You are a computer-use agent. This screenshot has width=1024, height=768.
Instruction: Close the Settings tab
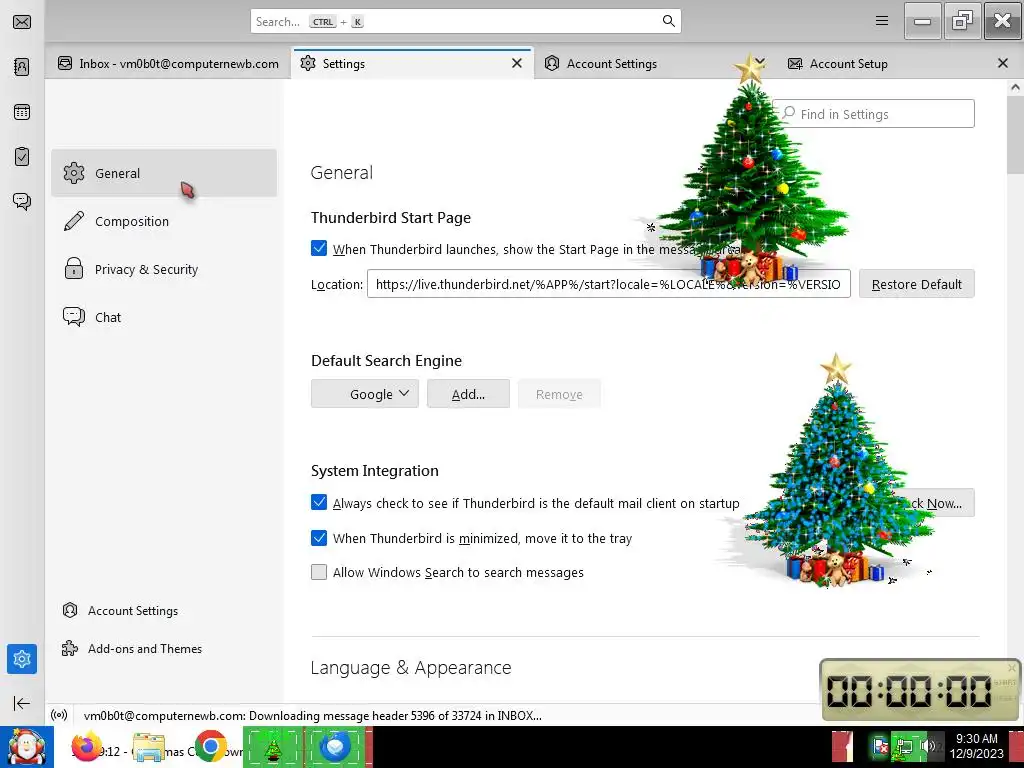tap(517, 63)
